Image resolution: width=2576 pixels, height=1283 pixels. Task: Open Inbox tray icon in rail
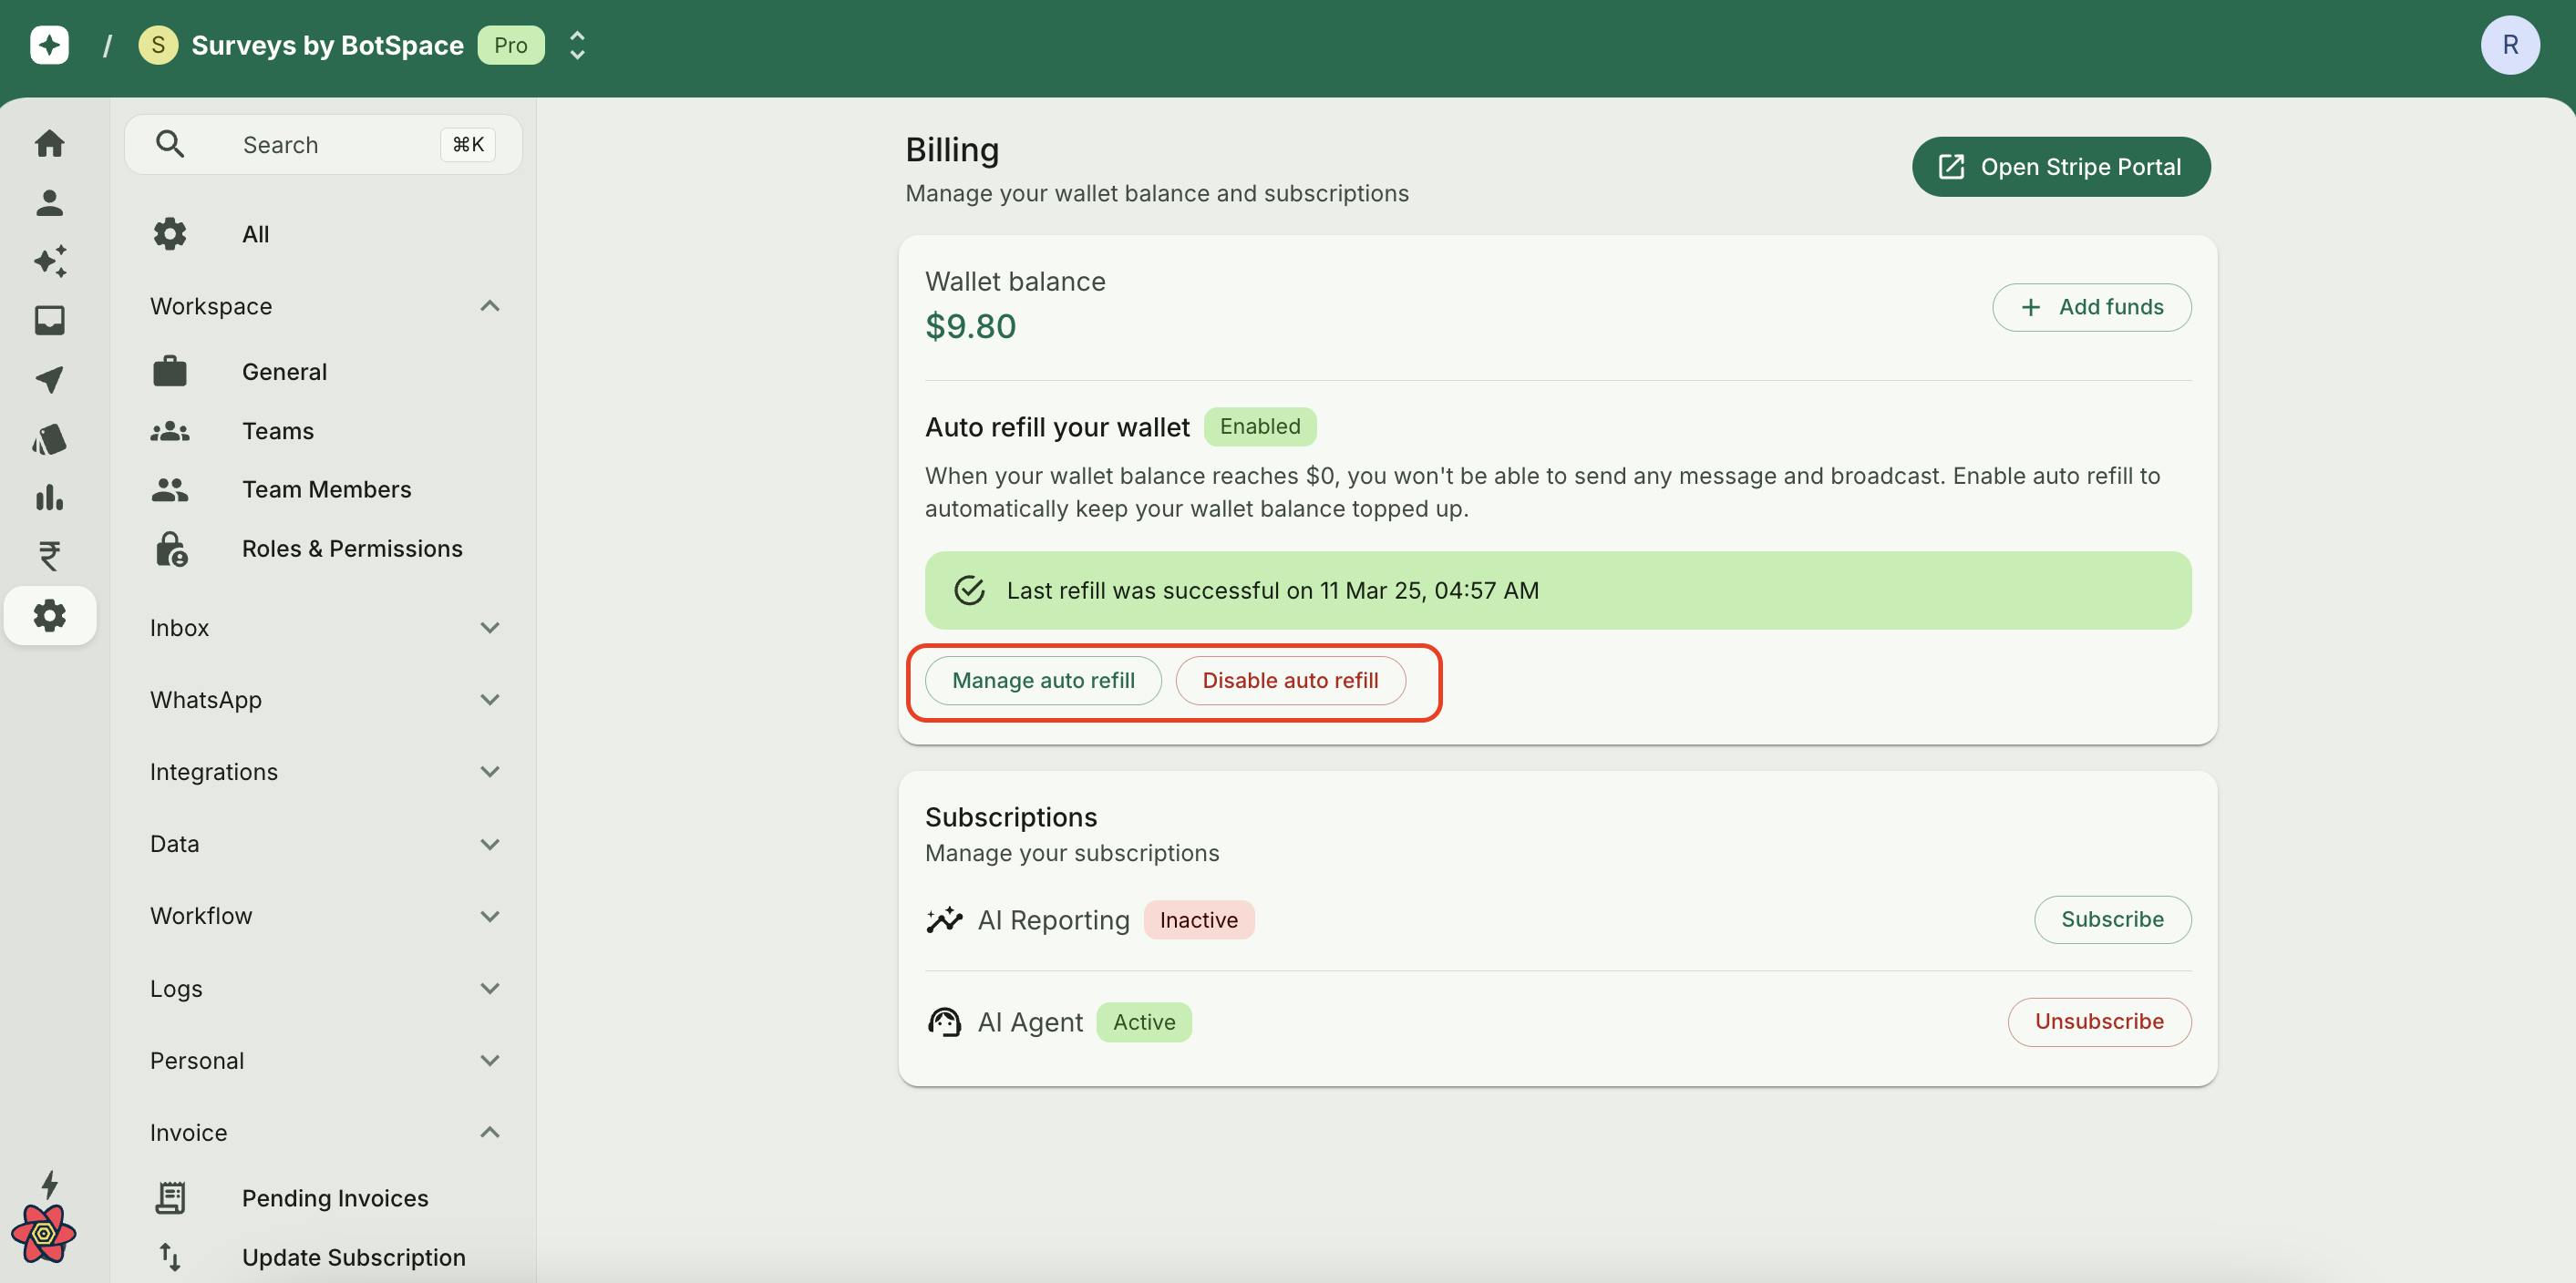point(49,320)
